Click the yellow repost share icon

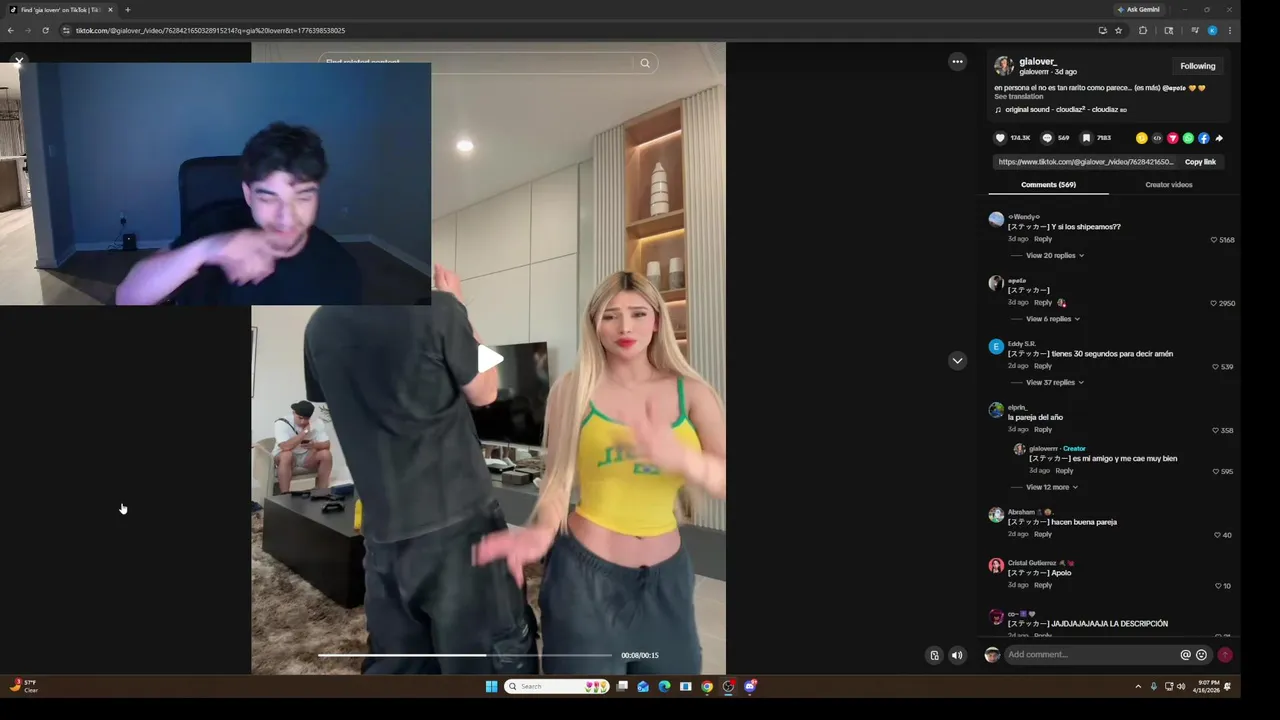tap(1142, 138)
